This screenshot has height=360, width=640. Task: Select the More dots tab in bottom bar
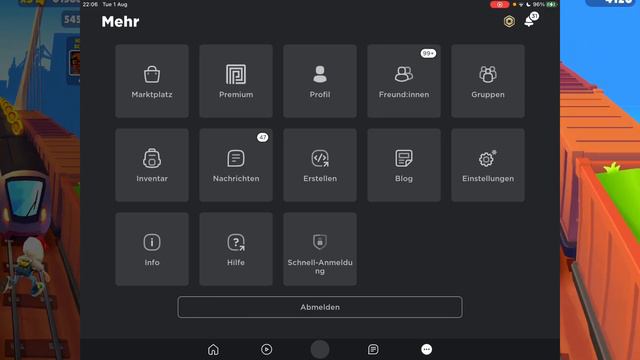point(427,349)
